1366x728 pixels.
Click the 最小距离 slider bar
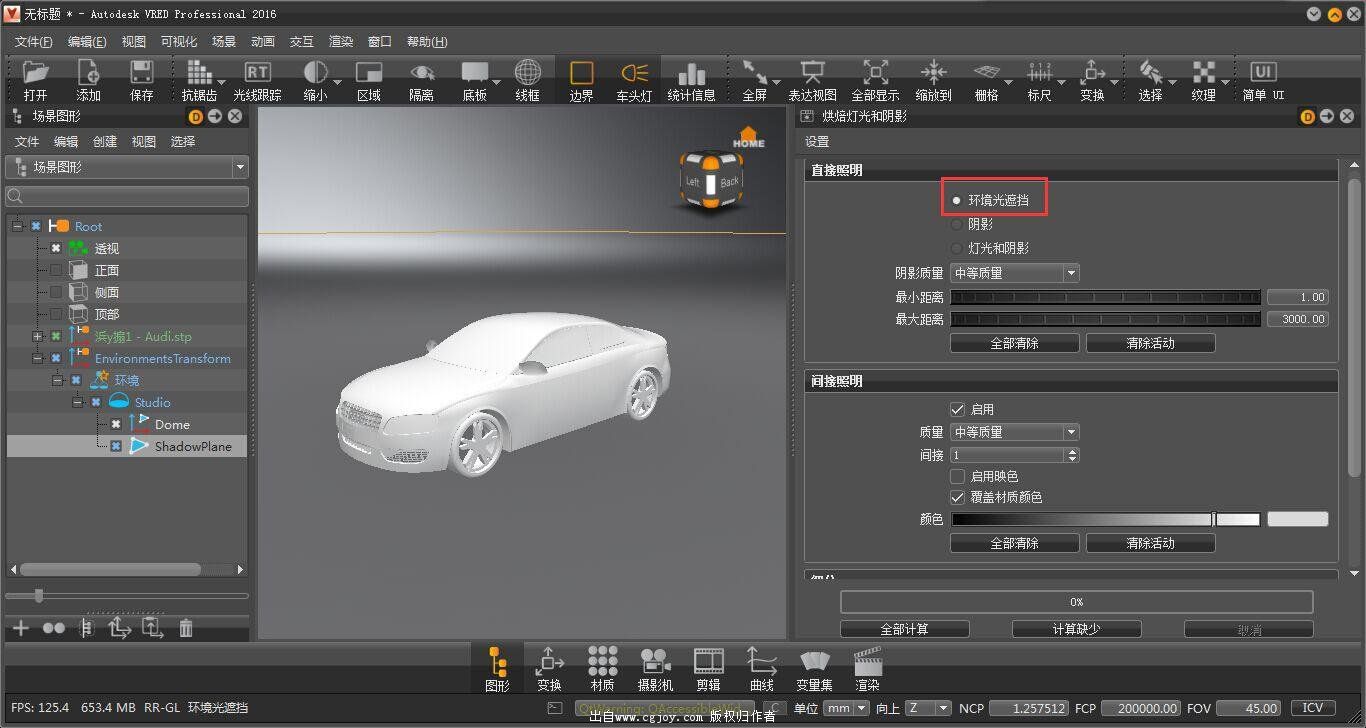click(1105, 297)
